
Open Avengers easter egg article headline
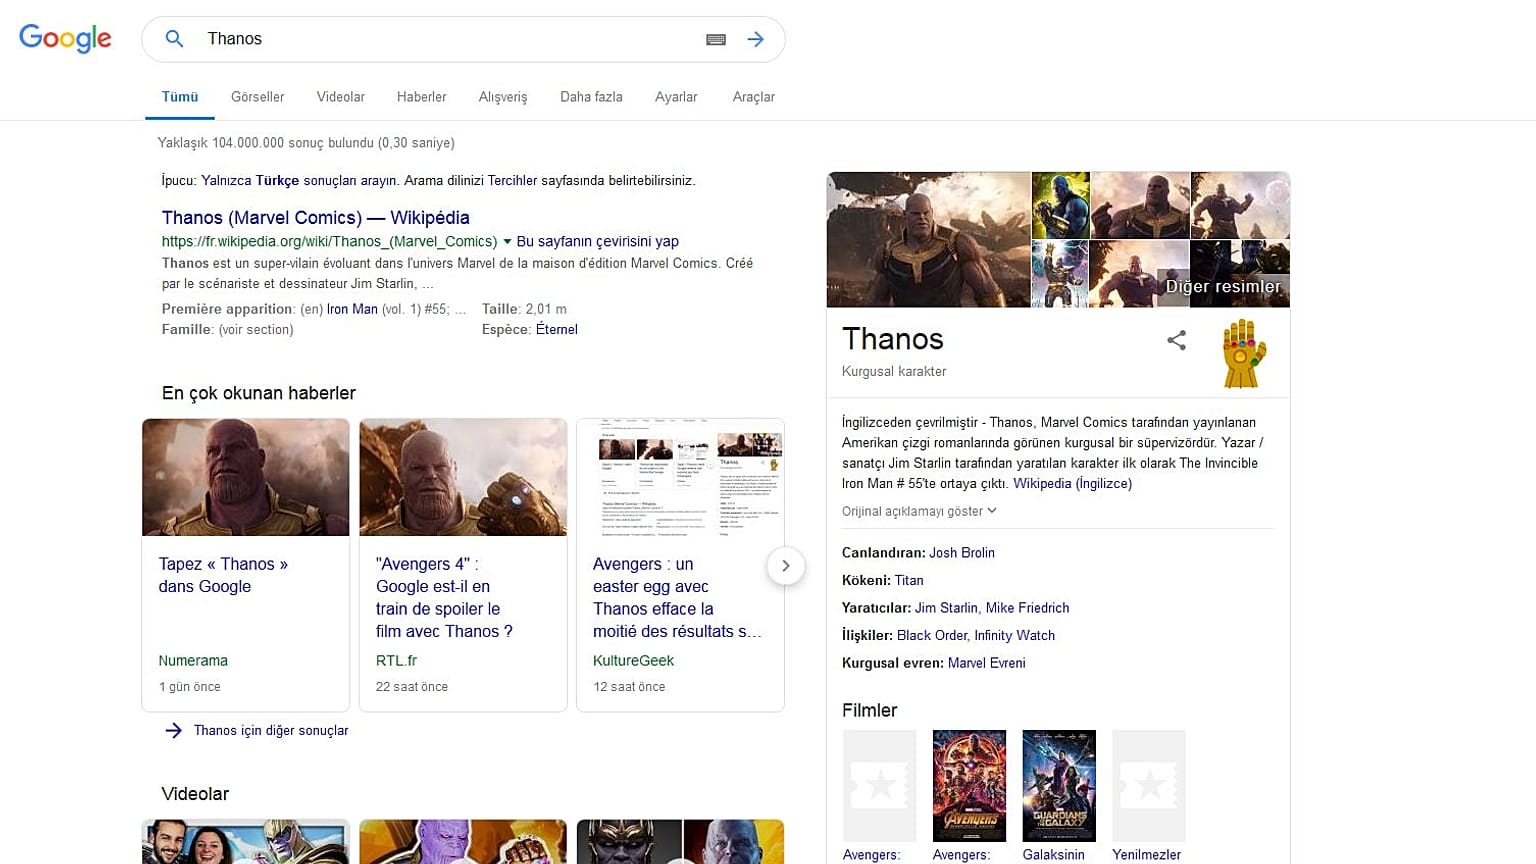(677, 598)
